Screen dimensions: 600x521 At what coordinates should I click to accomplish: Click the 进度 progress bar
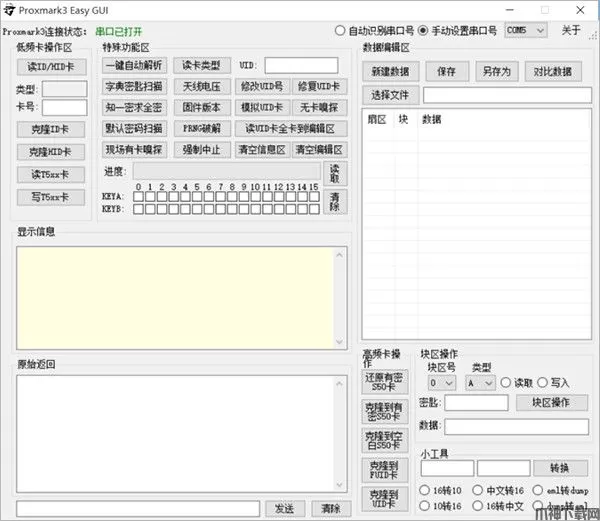(x=227, y=171)
